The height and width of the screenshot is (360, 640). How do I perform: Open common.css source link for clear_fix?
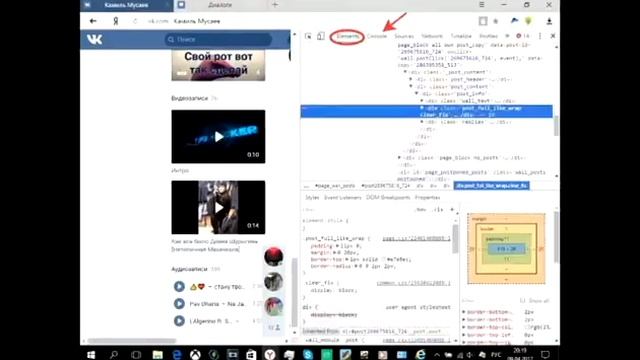(x=413, y=283)
